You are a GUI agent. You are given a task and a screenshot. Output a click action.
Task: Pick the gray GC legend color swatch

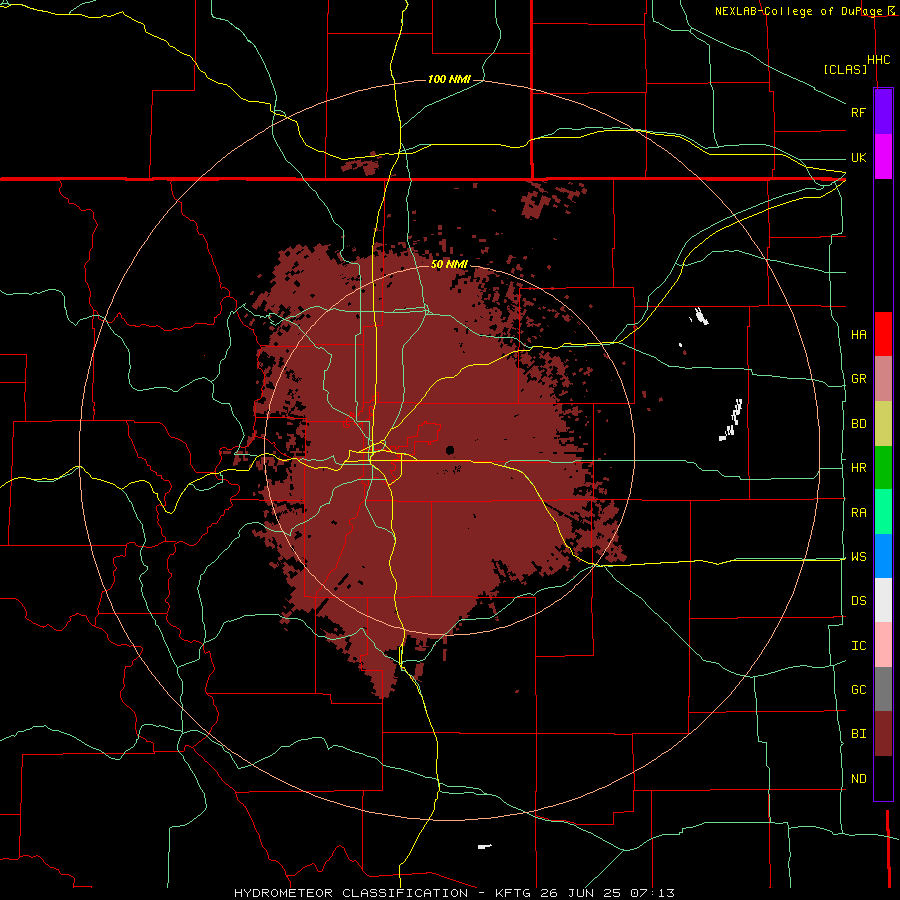883,689
